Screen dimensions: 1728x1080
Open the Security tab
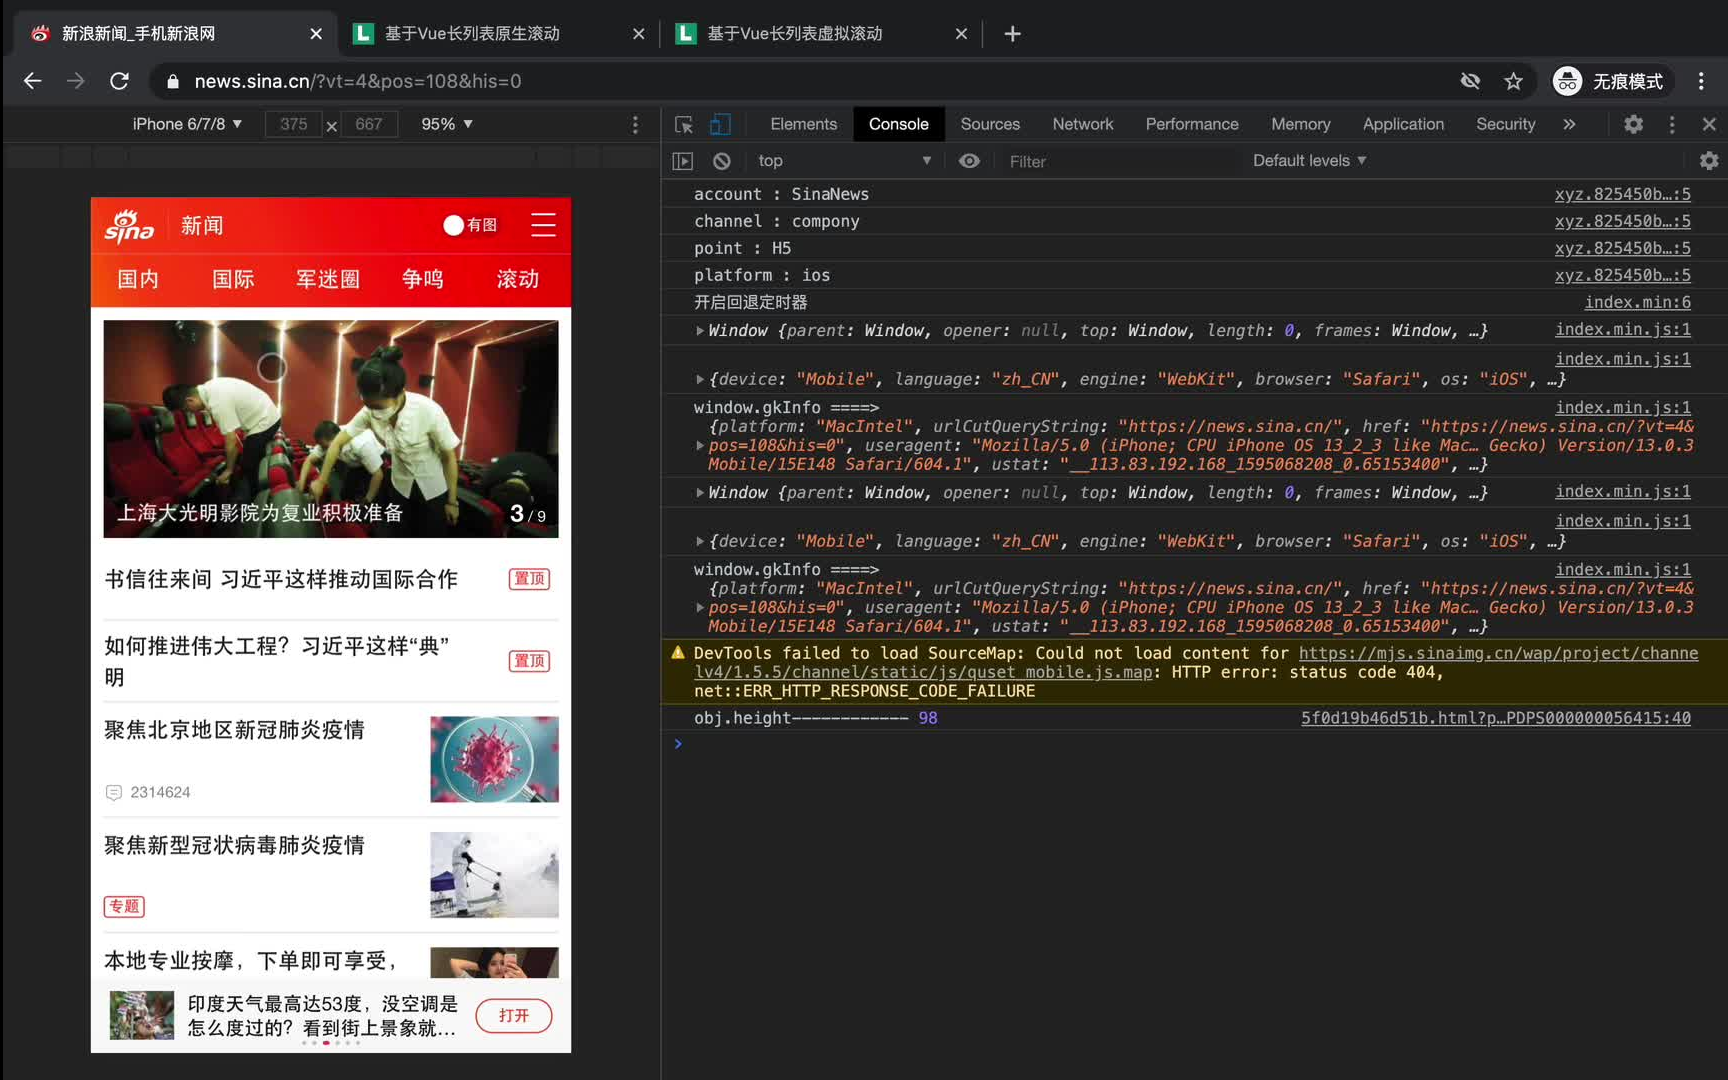coord(1505,124)
